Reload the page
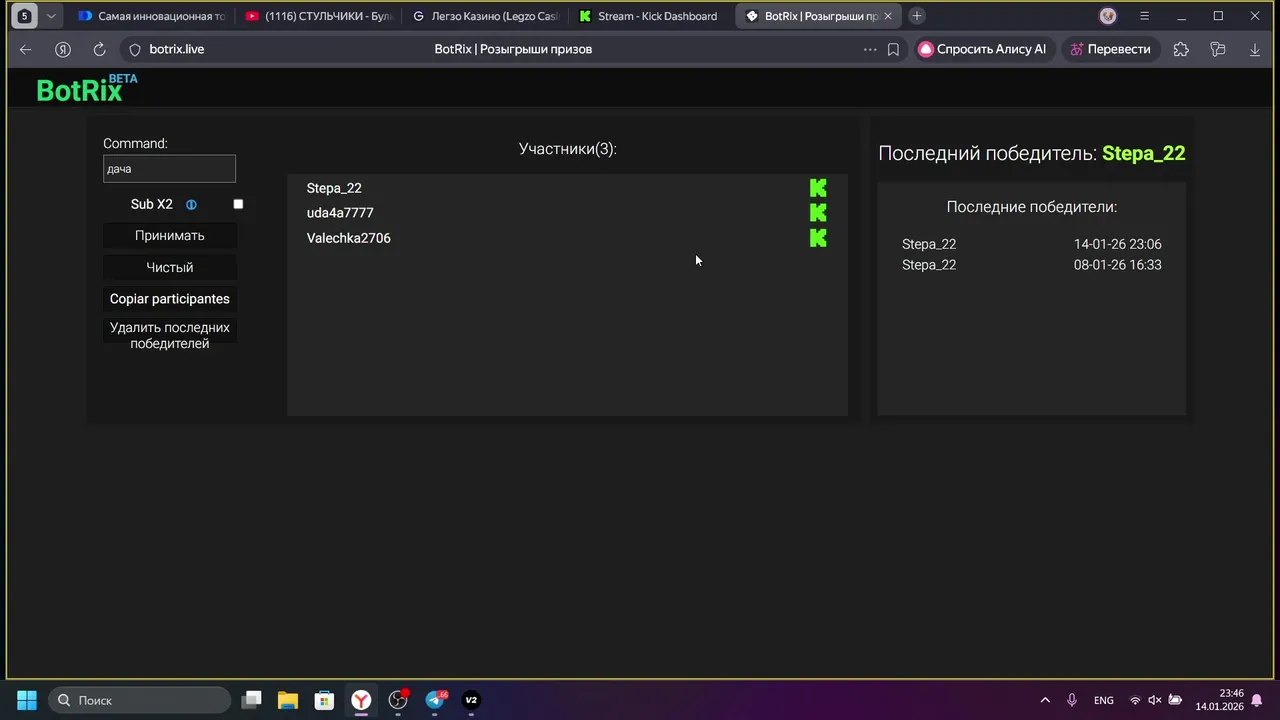The height and width of the screenshot is (720, 1280). click(99, 49)
